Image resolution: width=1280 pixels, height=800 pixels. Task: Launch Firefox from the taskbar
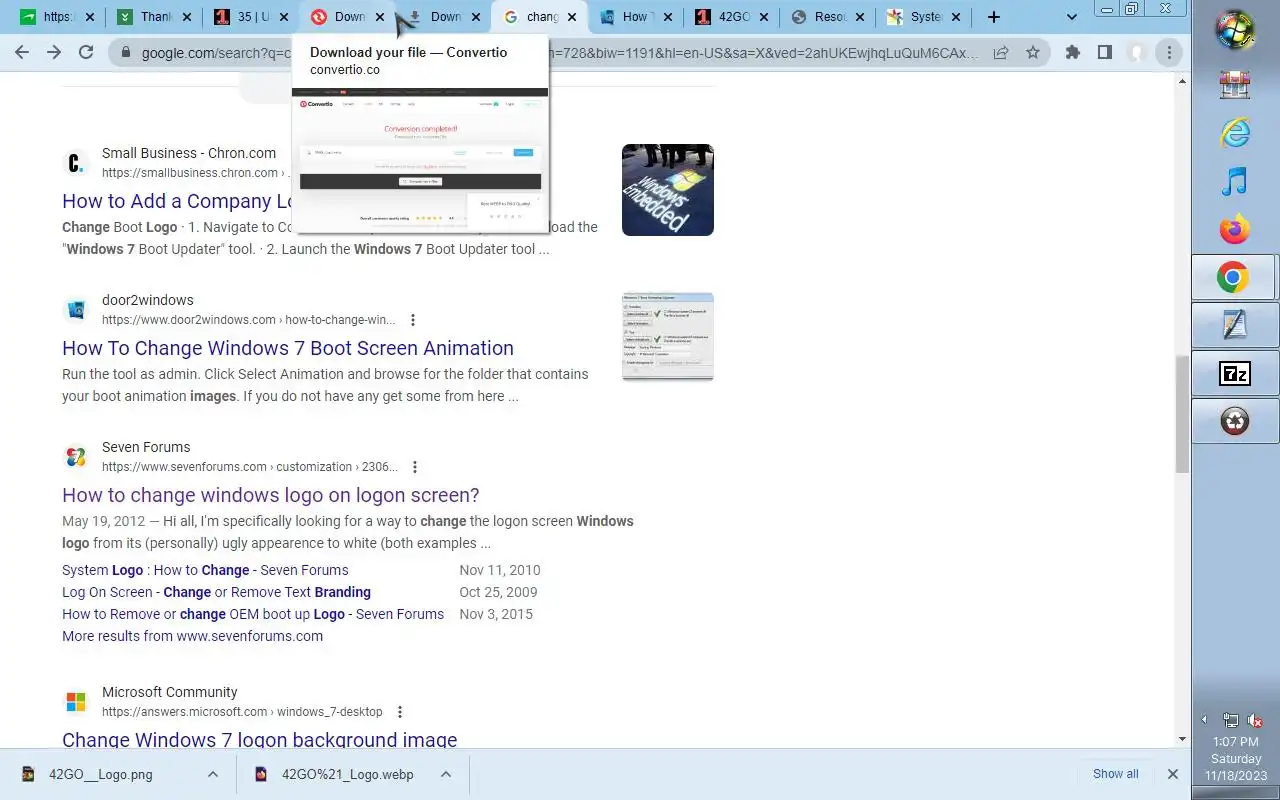pyautogui.click(x=1235, y=229)
